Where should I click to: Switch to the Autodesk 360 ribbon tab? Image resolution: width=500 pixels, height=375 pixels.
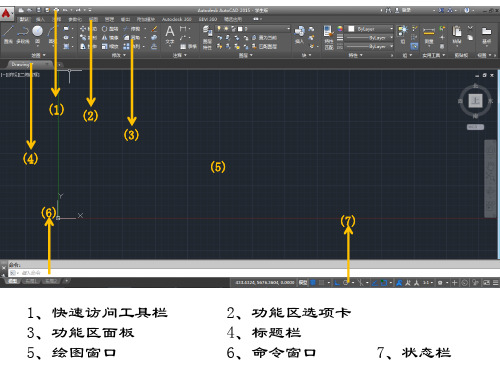click(x=177, y=19)
